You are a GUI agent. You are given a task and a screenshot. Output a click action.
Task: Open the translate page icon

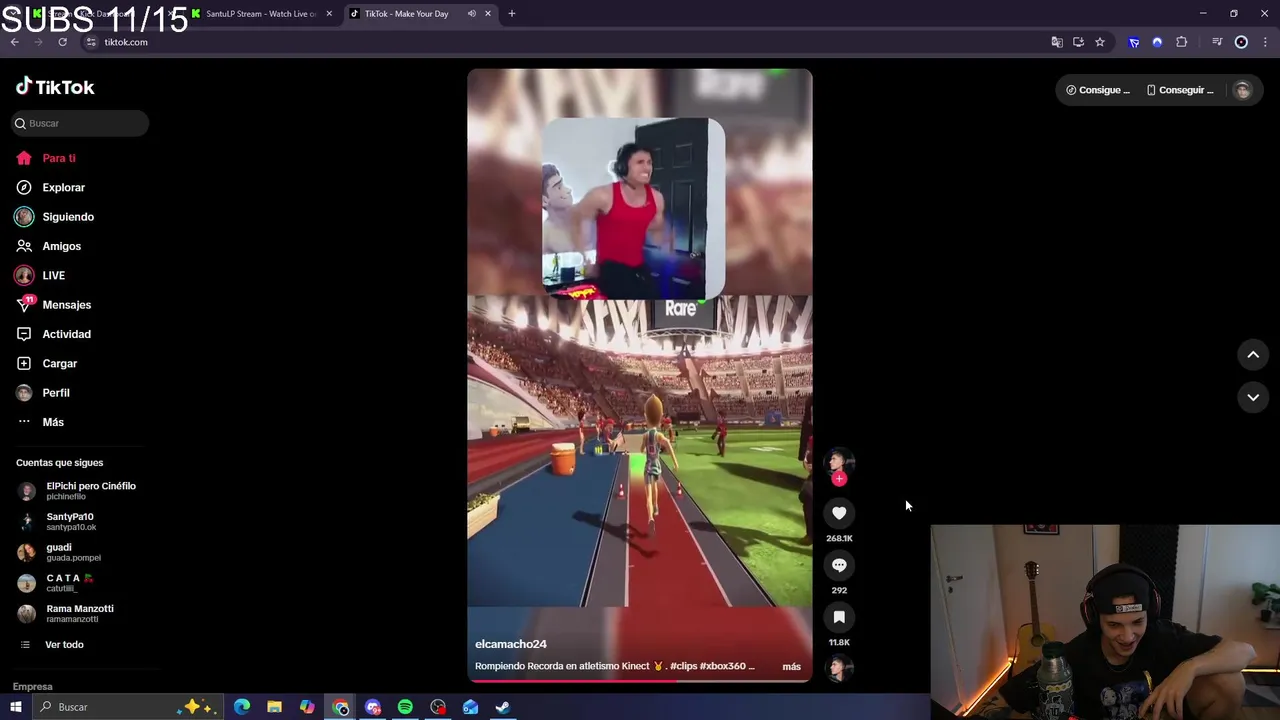[1057, 42]
